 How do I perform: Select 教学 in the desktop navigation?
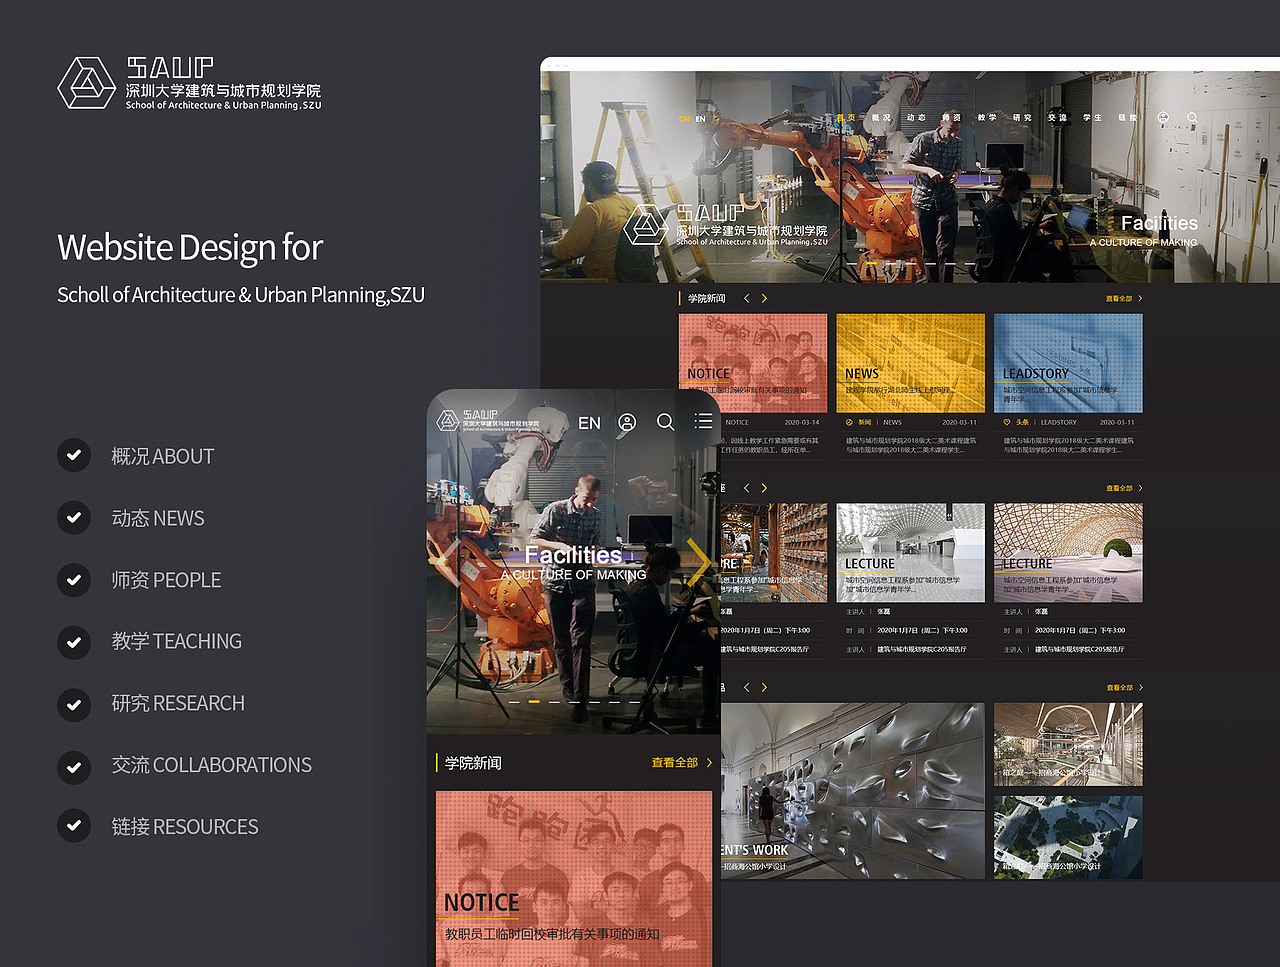(x=987, y=118)
